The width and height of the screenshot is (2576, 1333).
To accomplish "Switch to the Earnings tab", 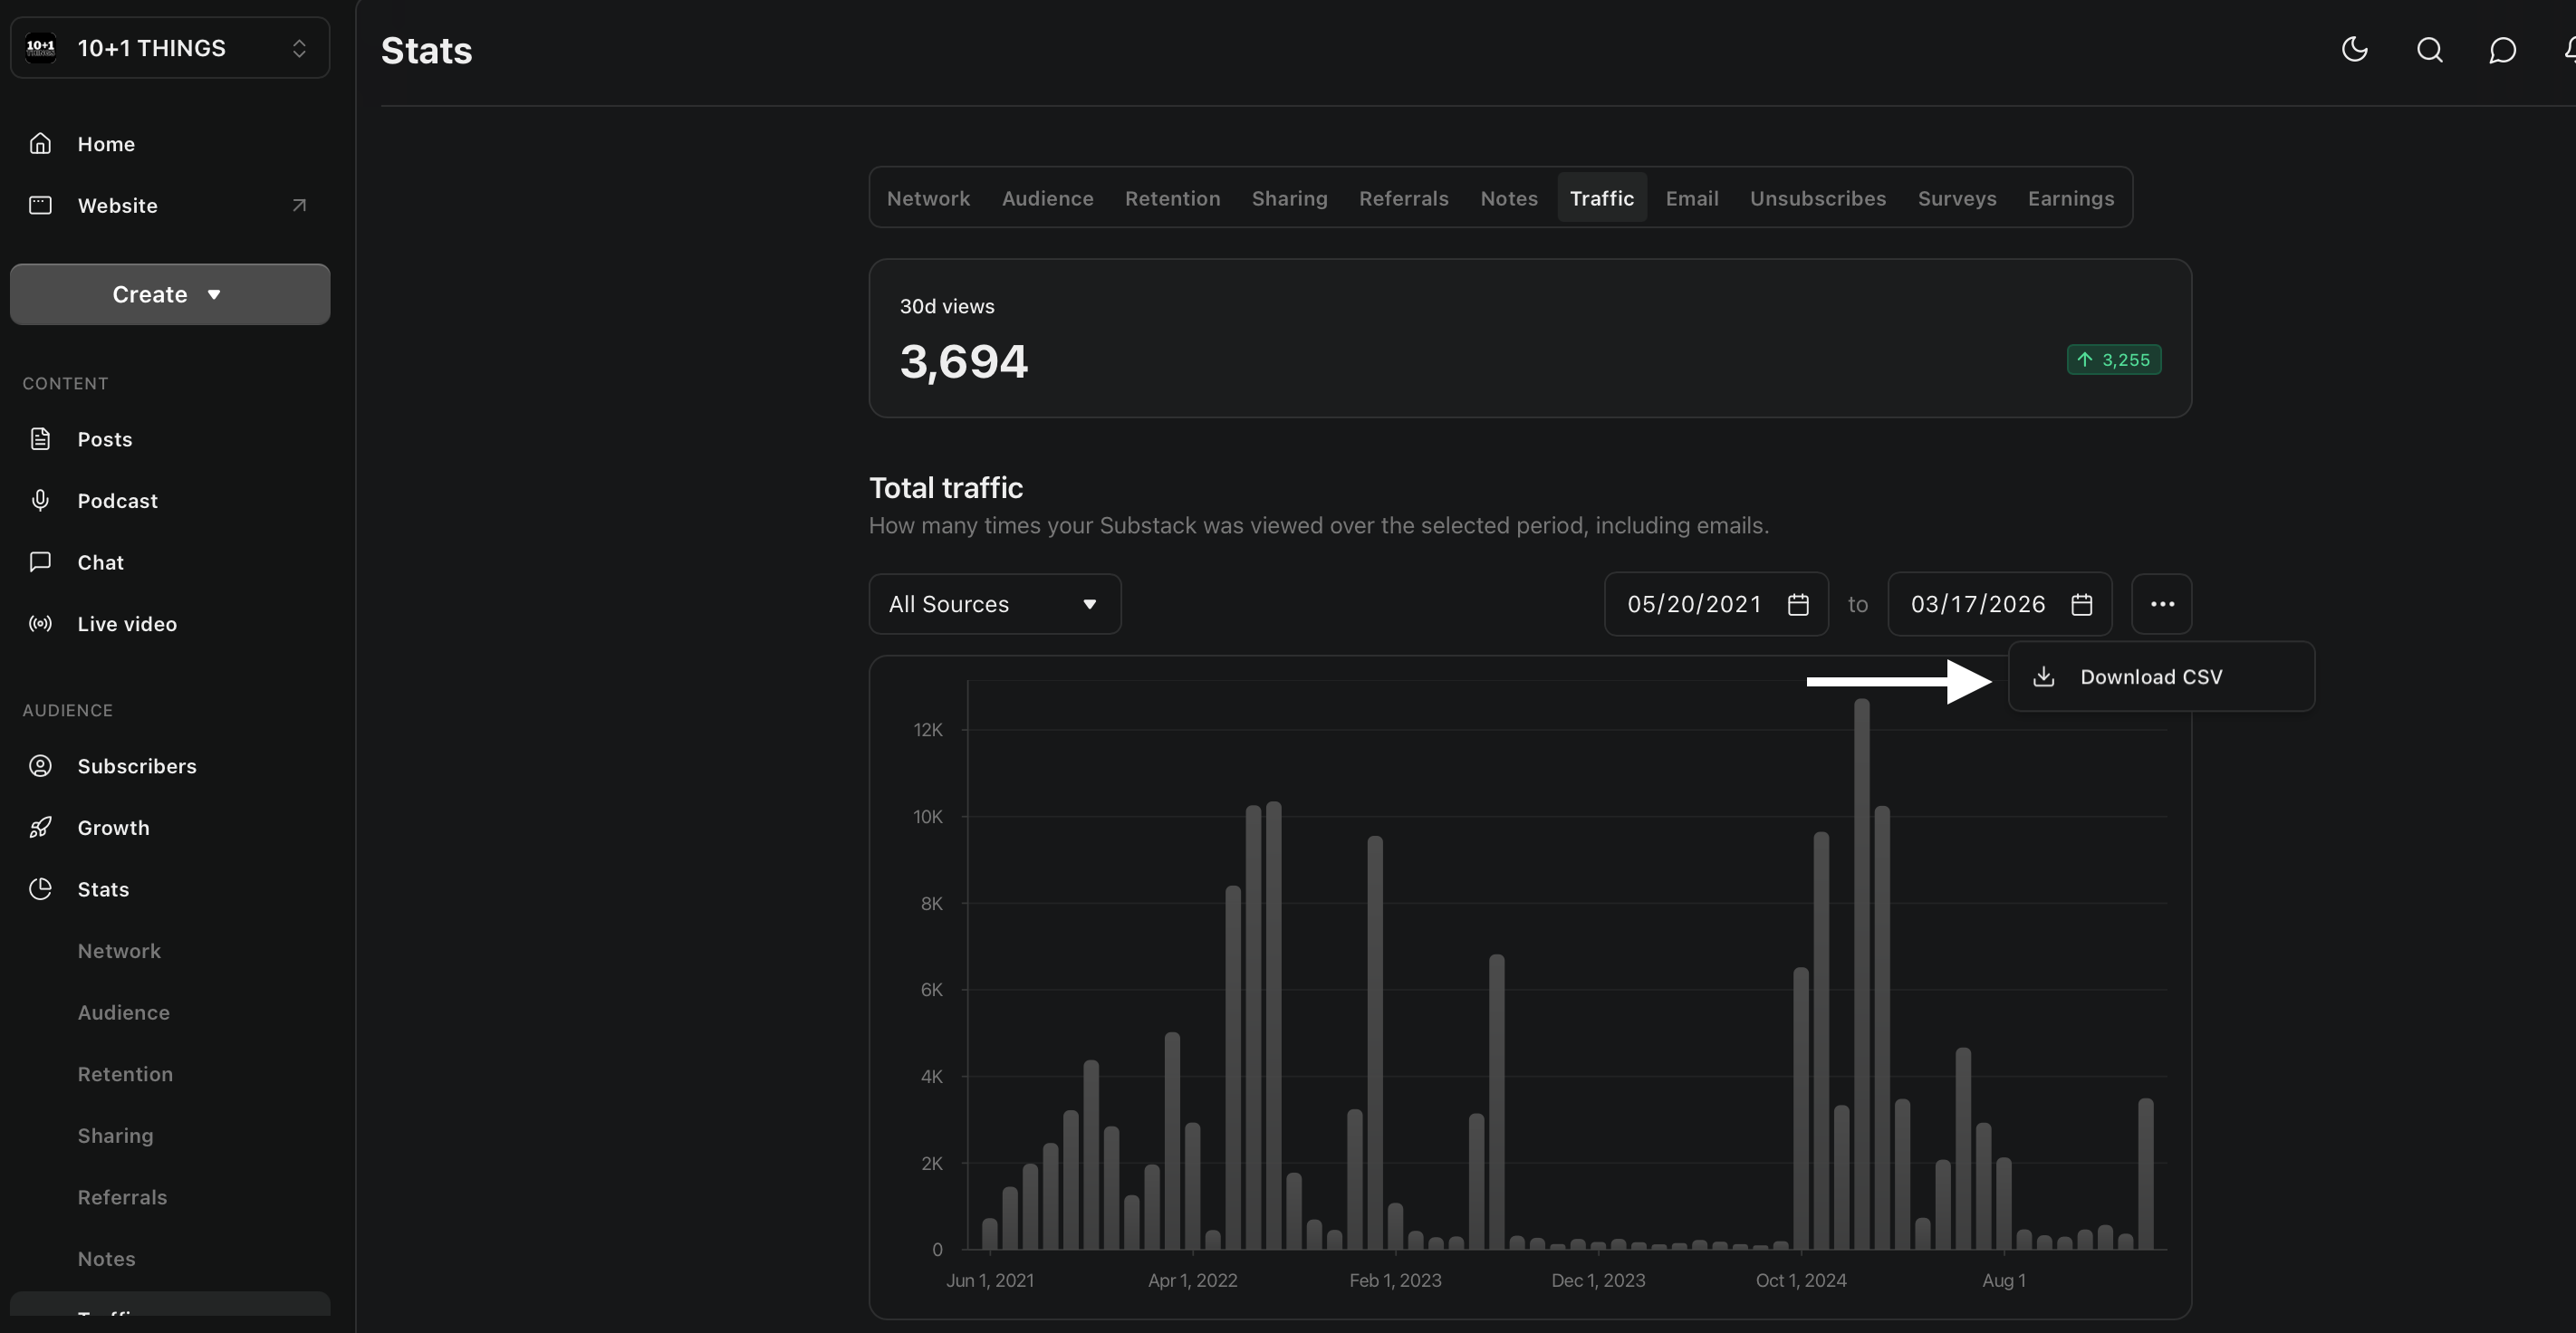I will (x=2070, y=198).
